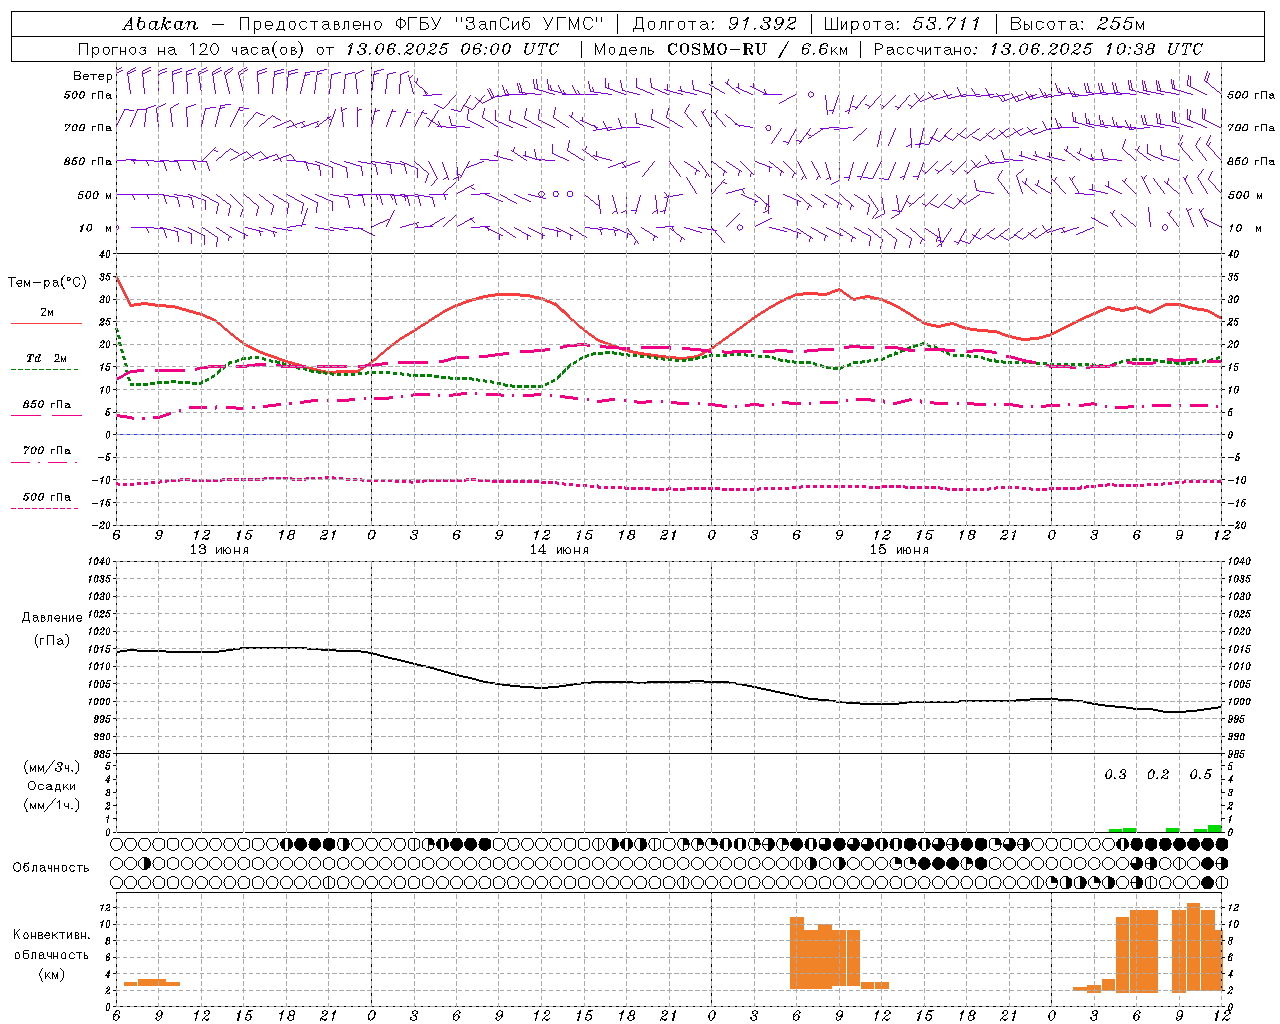Click the Тем-ра(°C) temperature panel label
This screenshot has width=1280, height=1024.
click(47, 283)
